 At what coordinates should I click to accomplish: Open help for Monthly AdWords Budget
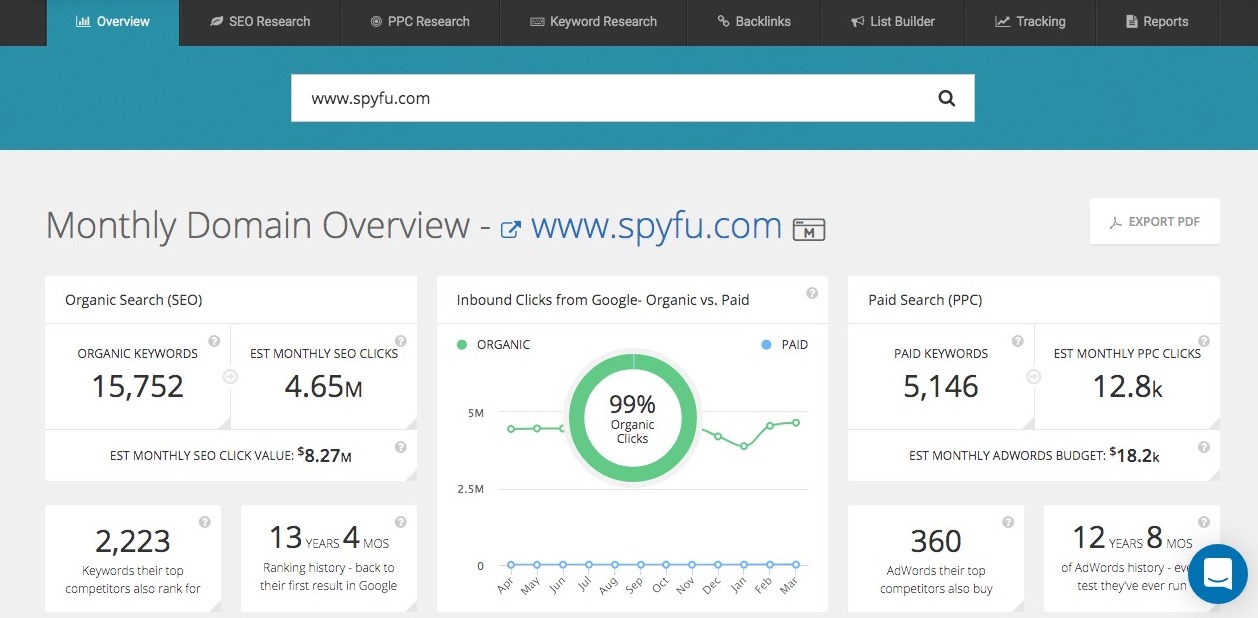[1204, 447]
